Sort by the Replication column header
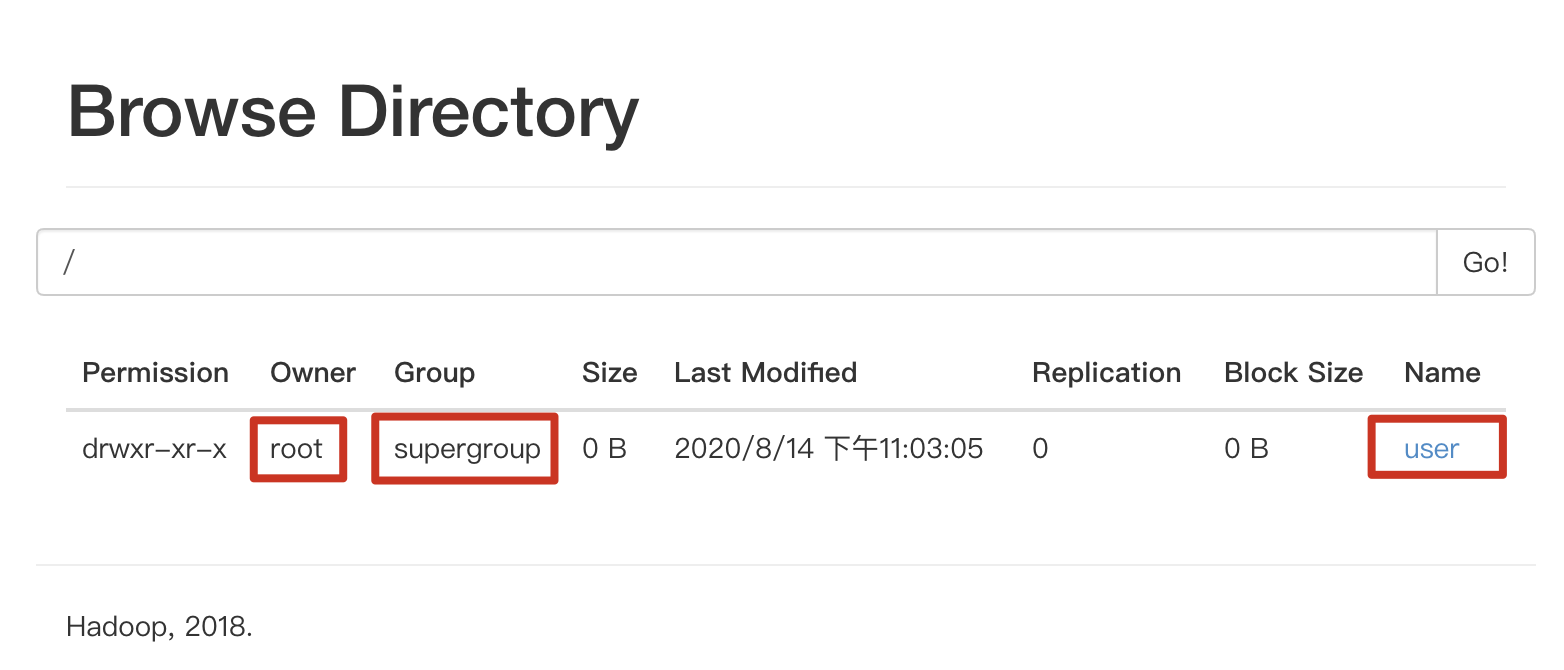Viewport: 1564px width, 670px height. click(x=1106, y=372)
